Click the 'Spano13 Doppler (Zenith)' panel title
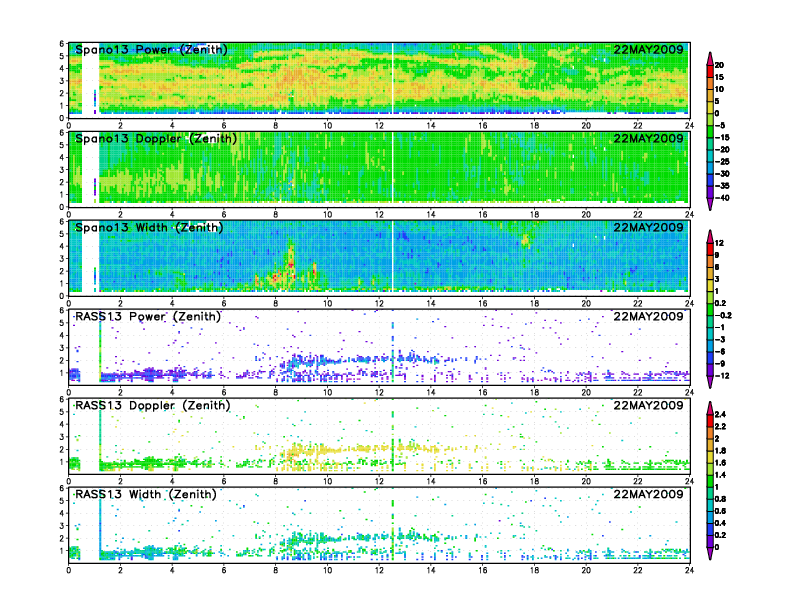This screenshot has width=792, height=612. (x=156, y=138)
